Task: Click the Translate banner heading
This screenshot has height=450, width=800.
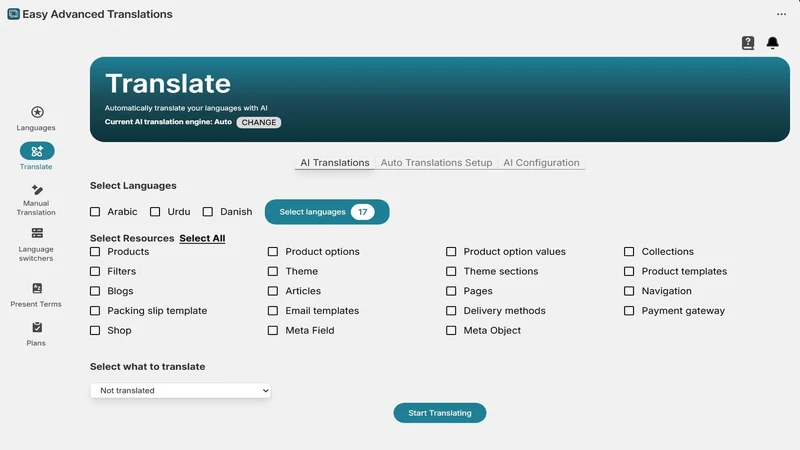Action: coord(168,84)
